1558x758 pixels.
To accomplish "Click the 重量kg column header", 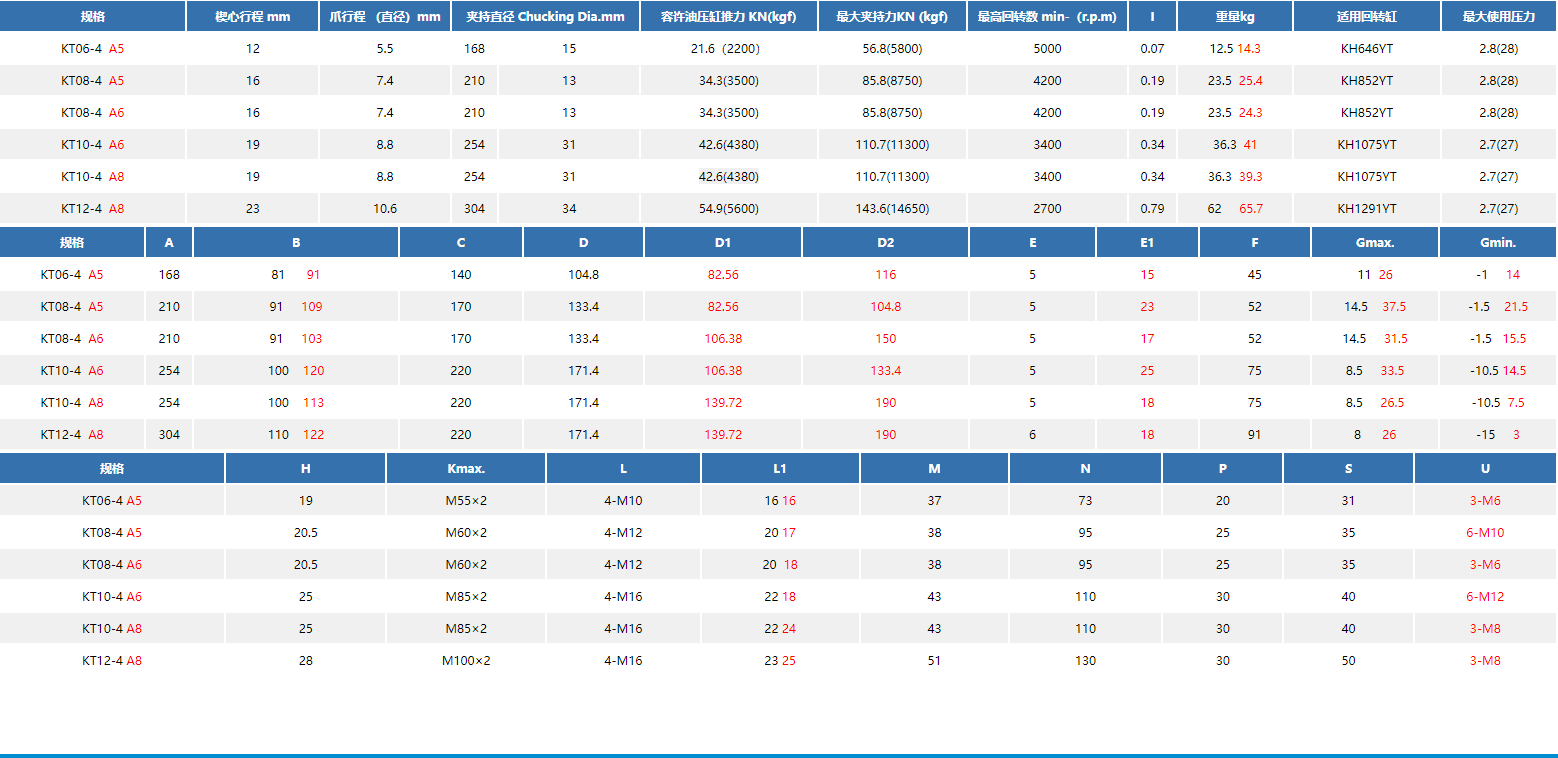I will click(x=1235, y=17).
